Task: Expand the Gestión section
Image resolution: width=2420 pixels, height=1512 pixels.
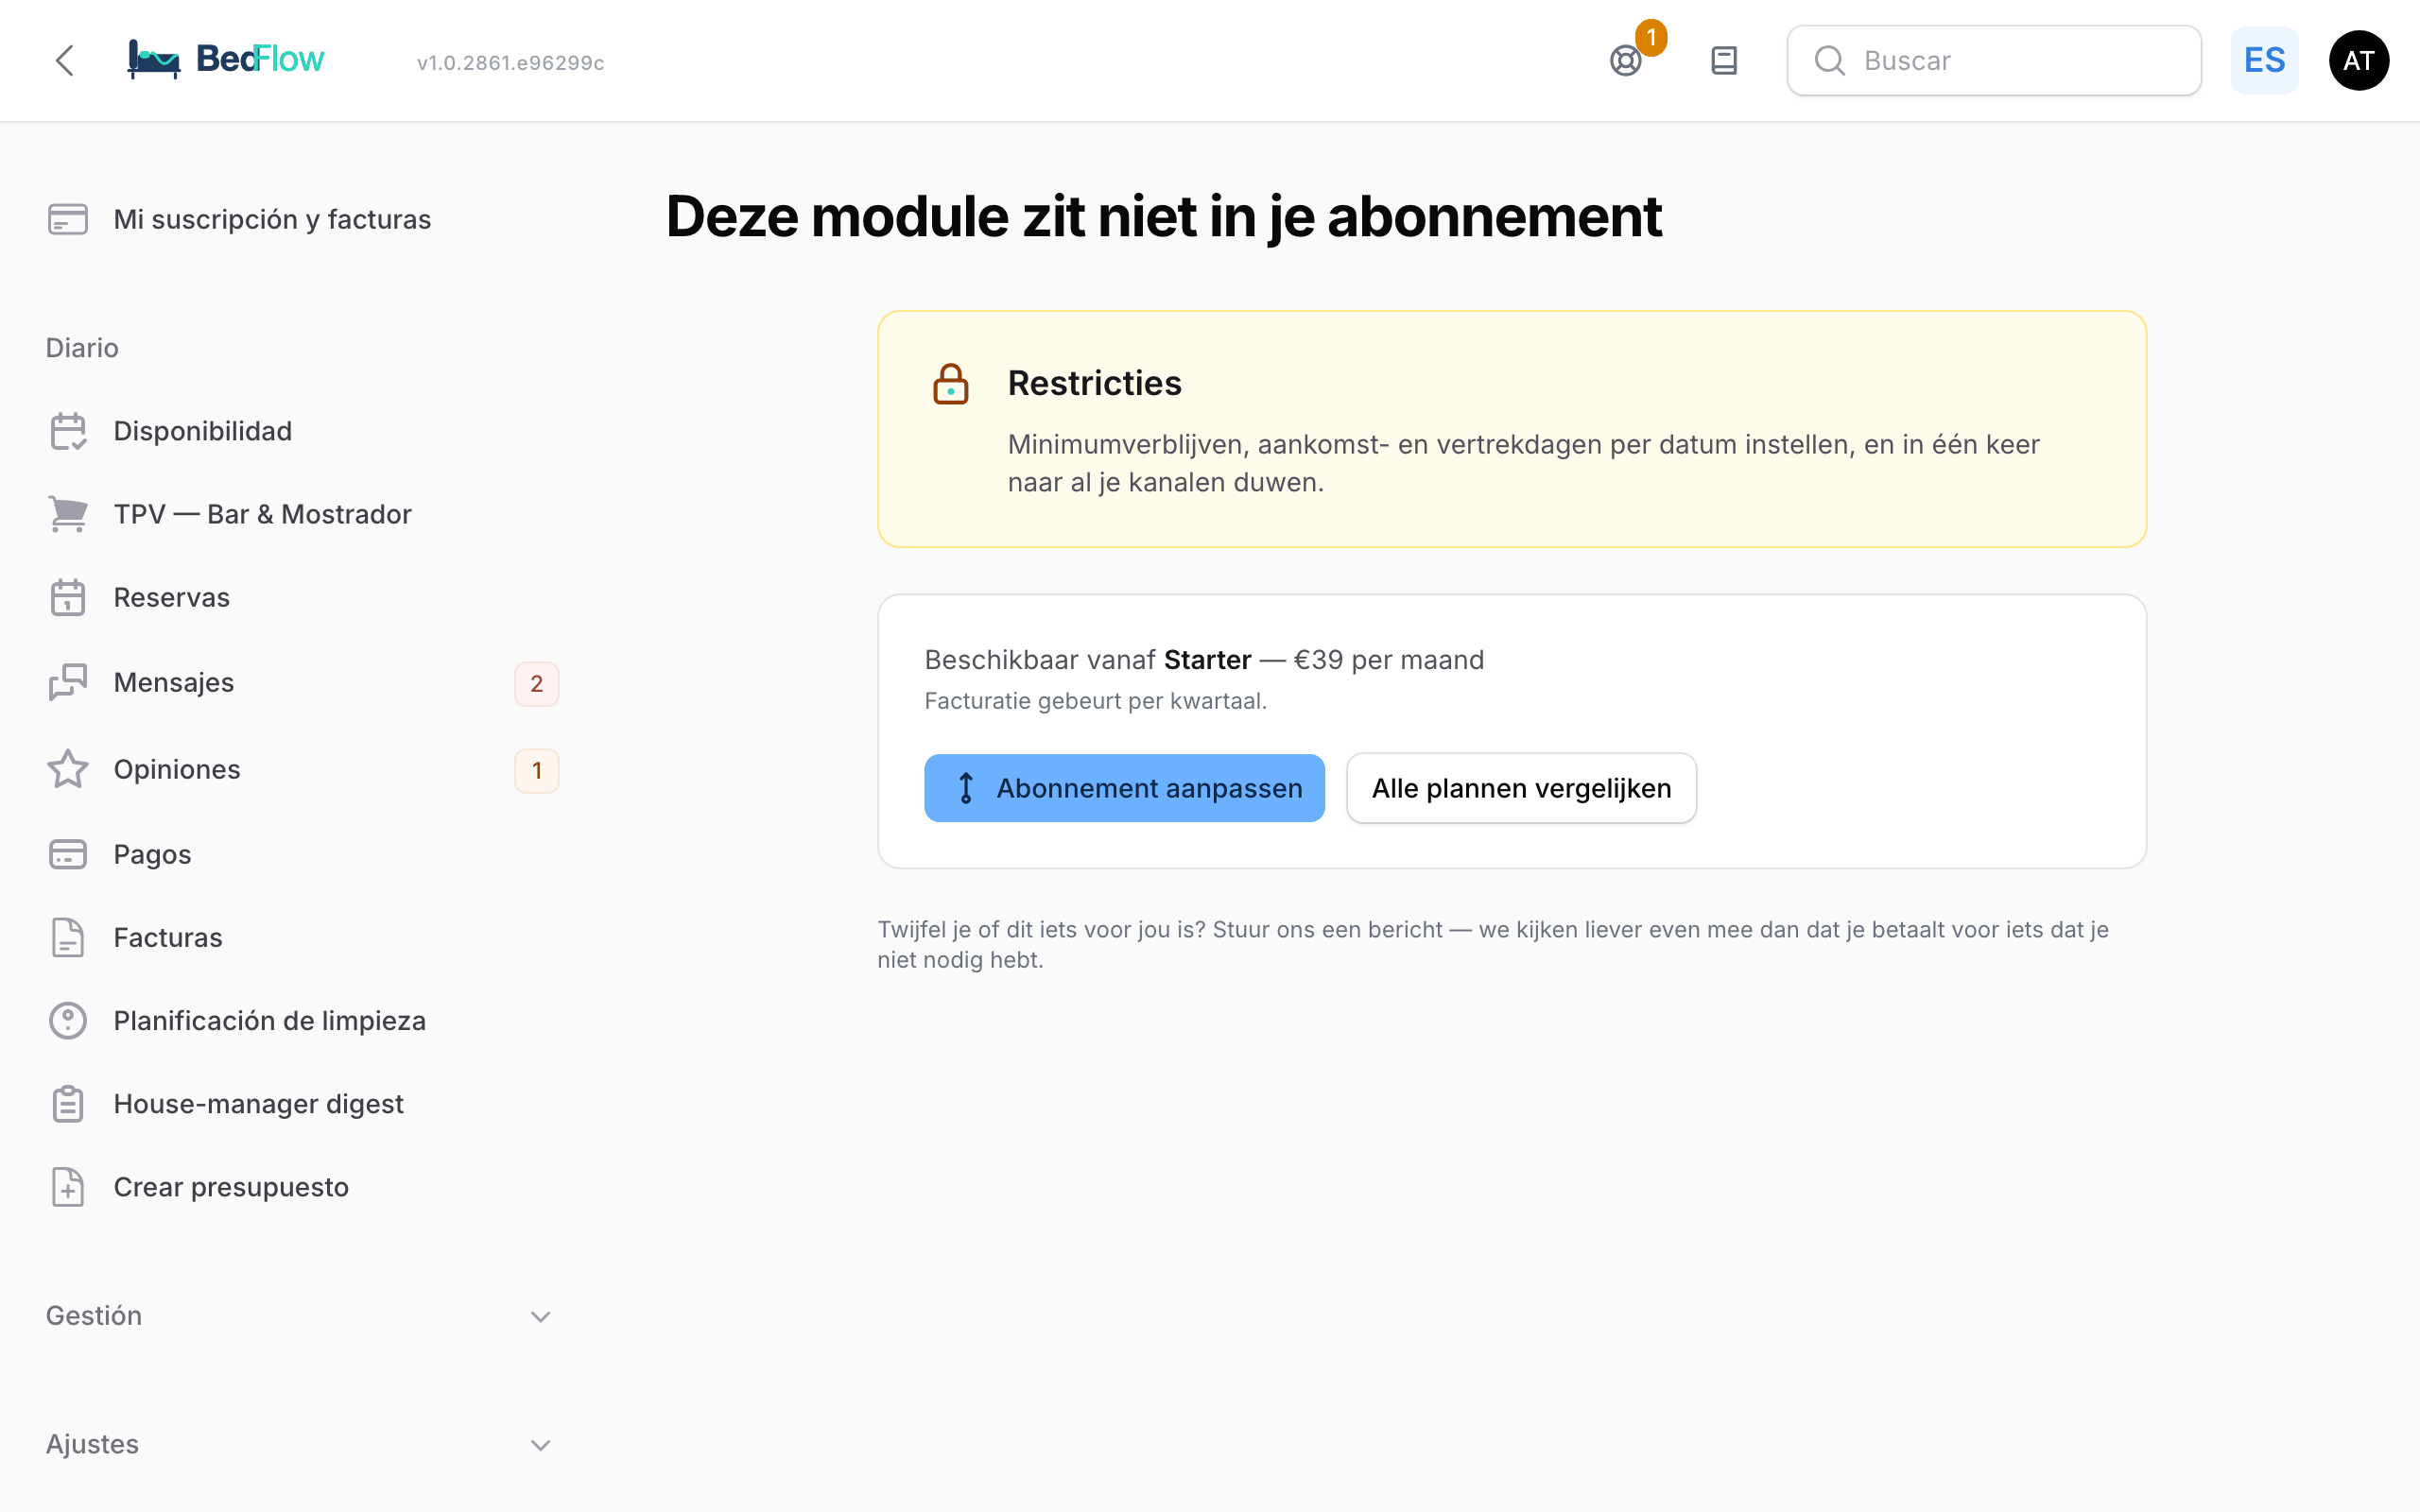Action: point(299,1316)
